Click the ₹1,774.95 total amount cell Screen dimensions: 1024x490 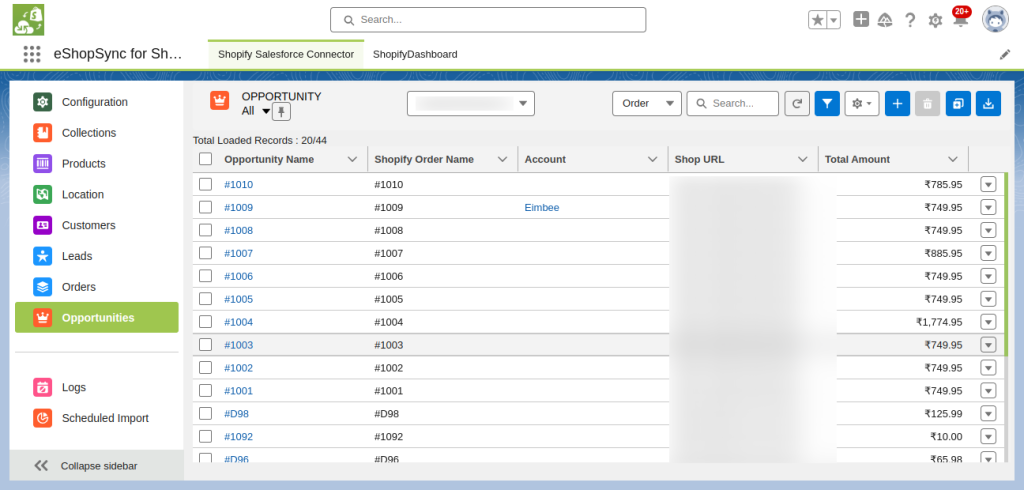[939, 322]
